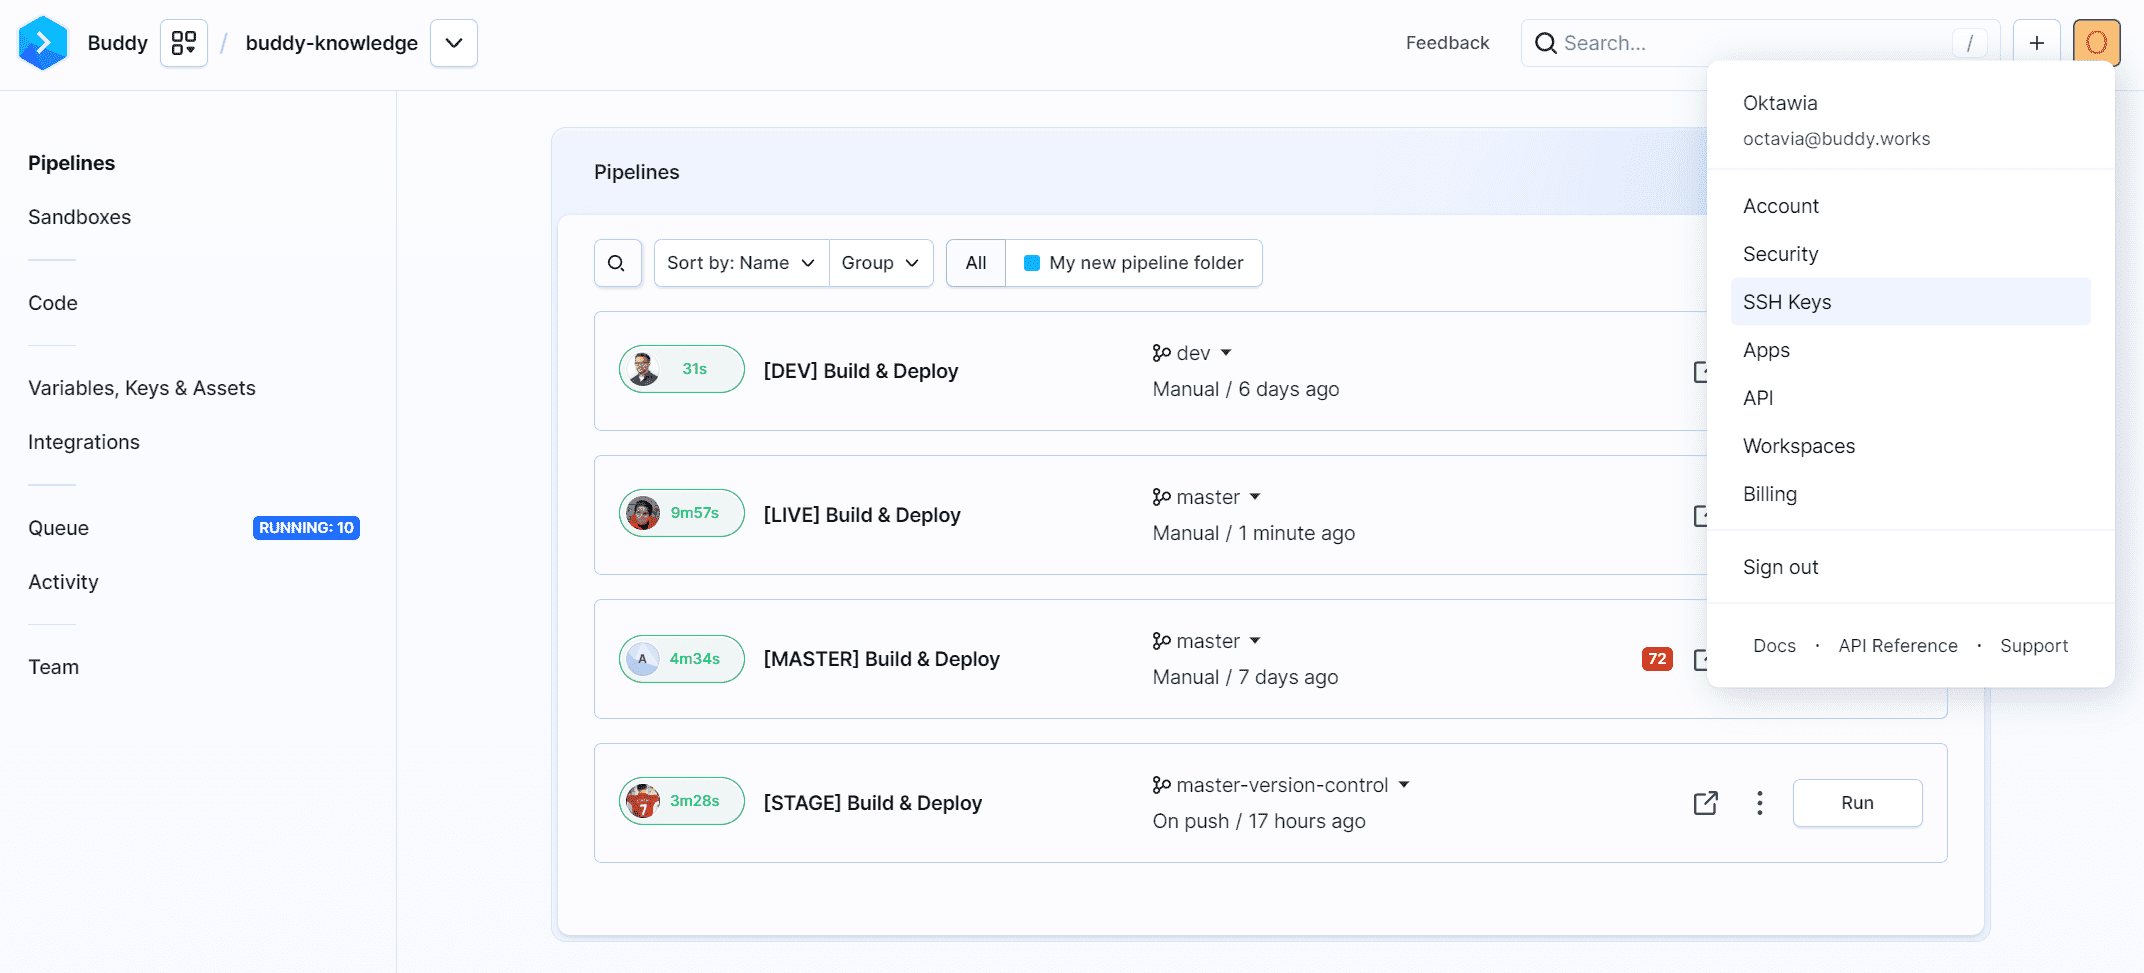Expand the buddy-knowledge project dropdown
Image resolution: width=2144 pixels, height=973 pixels.
pyautogui.click(x=454, y=43)
